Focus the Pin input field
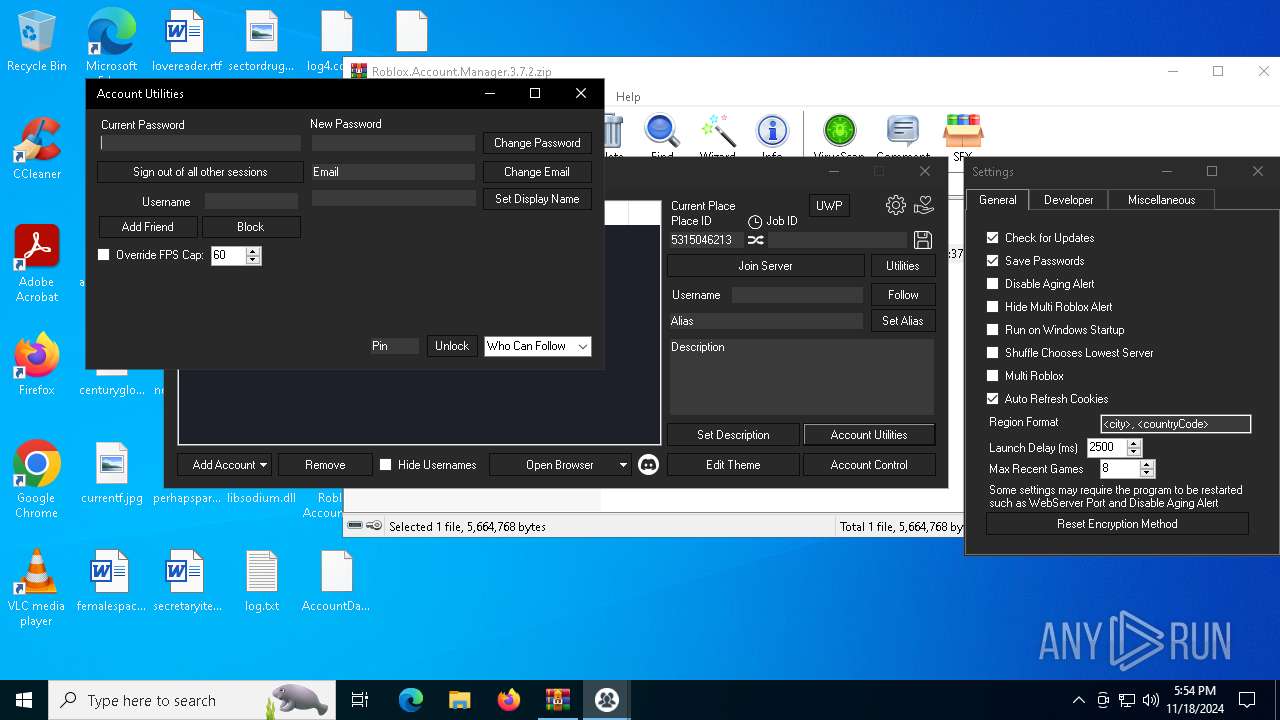Screen dimensions: 1280x720 (394, 346)
